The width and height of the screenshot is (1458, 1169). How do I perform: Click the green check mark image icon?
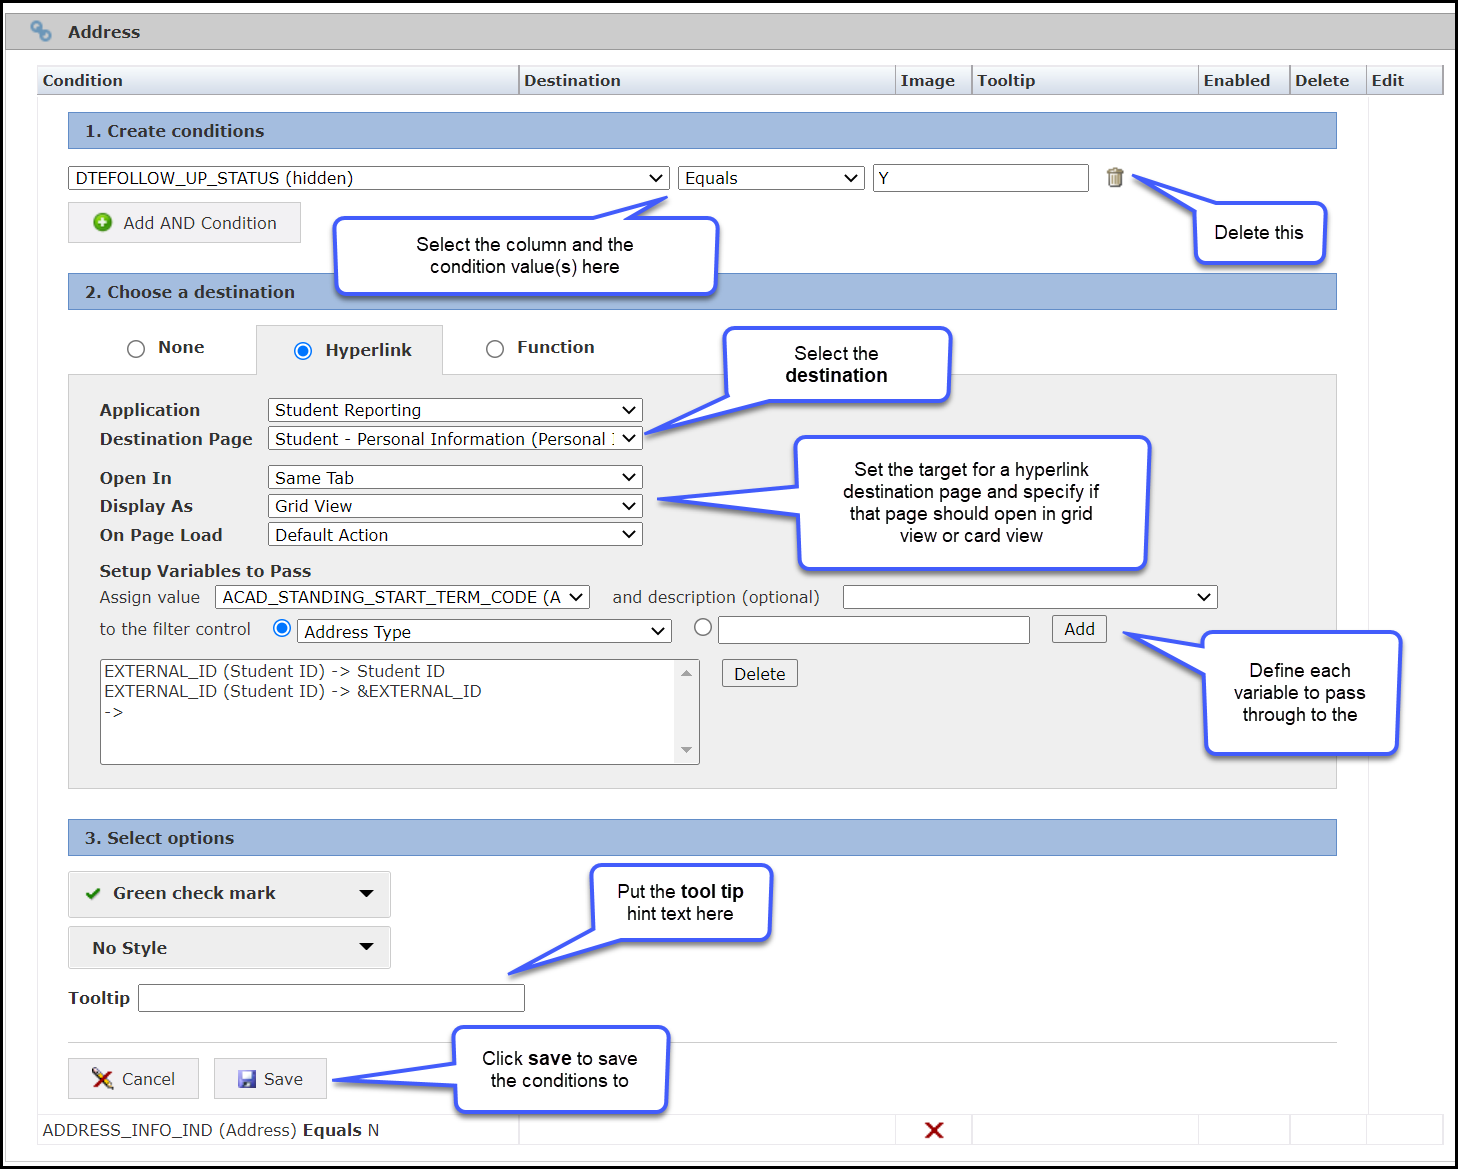click(93, 894)
